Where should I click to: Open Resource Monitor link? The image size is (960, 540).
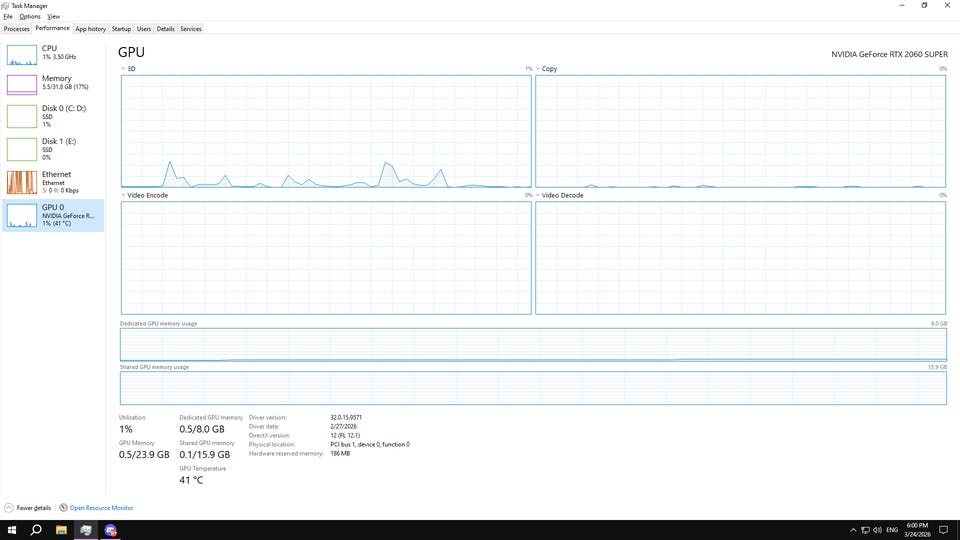coord(101,508)
